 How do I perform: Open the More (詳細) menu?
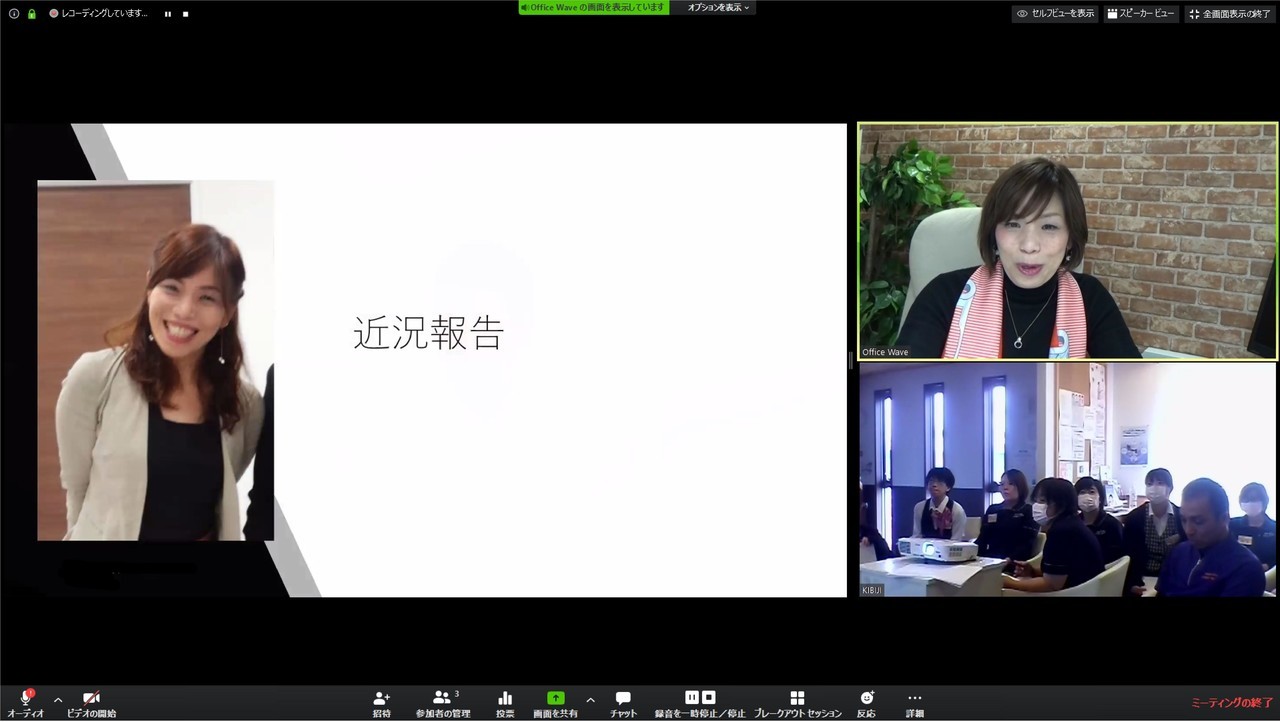[x=914, y=699]
